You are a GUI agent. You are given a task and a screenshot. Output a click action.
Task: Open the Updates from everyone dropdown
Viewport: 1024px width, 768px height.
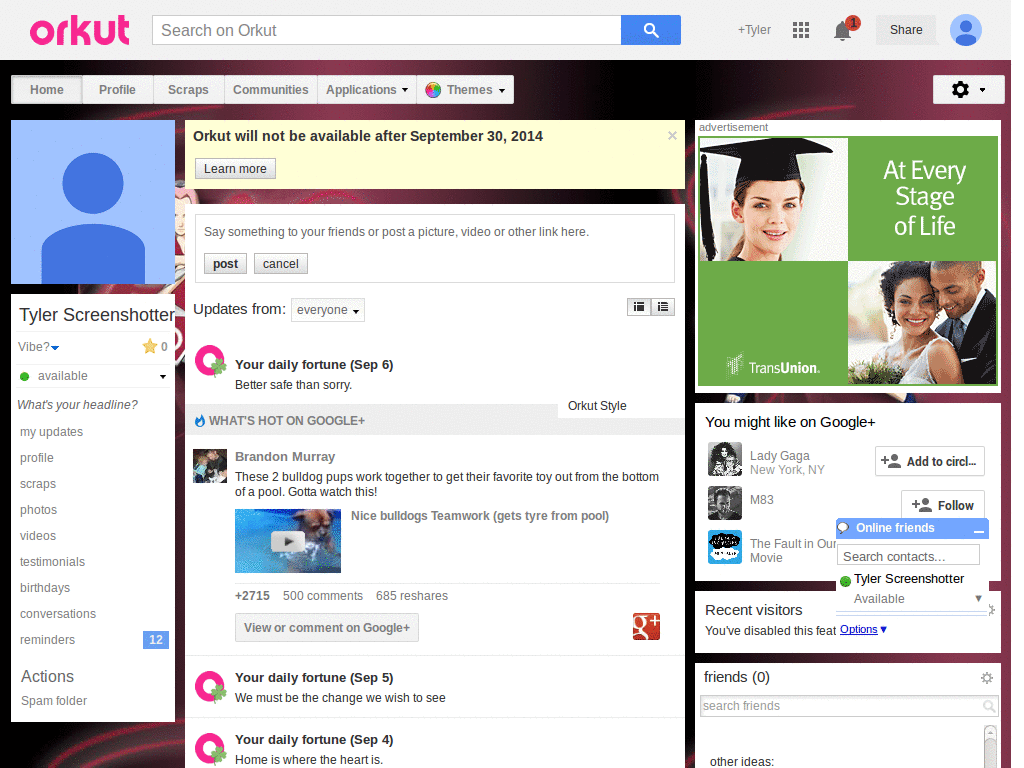pos(328,310)
